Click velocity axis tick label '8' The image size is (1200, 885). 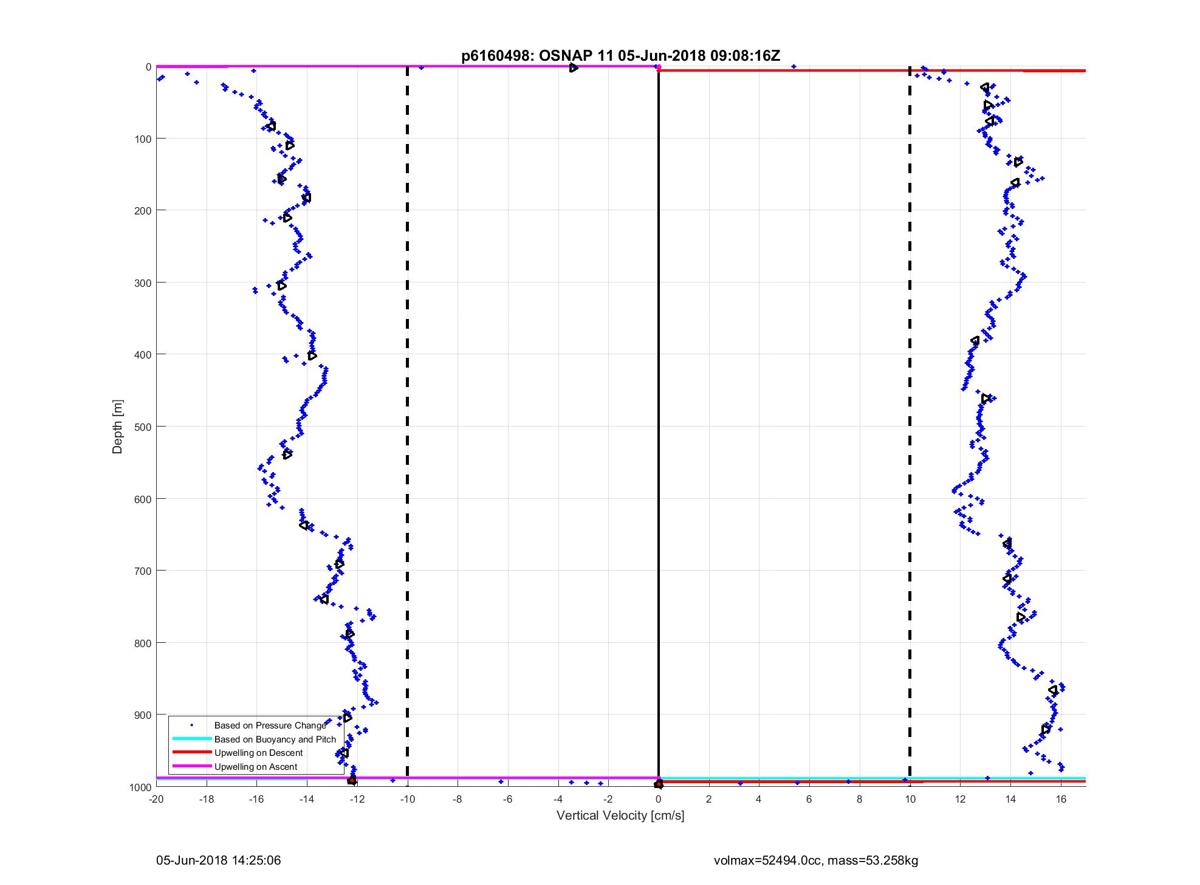[859, 799]
